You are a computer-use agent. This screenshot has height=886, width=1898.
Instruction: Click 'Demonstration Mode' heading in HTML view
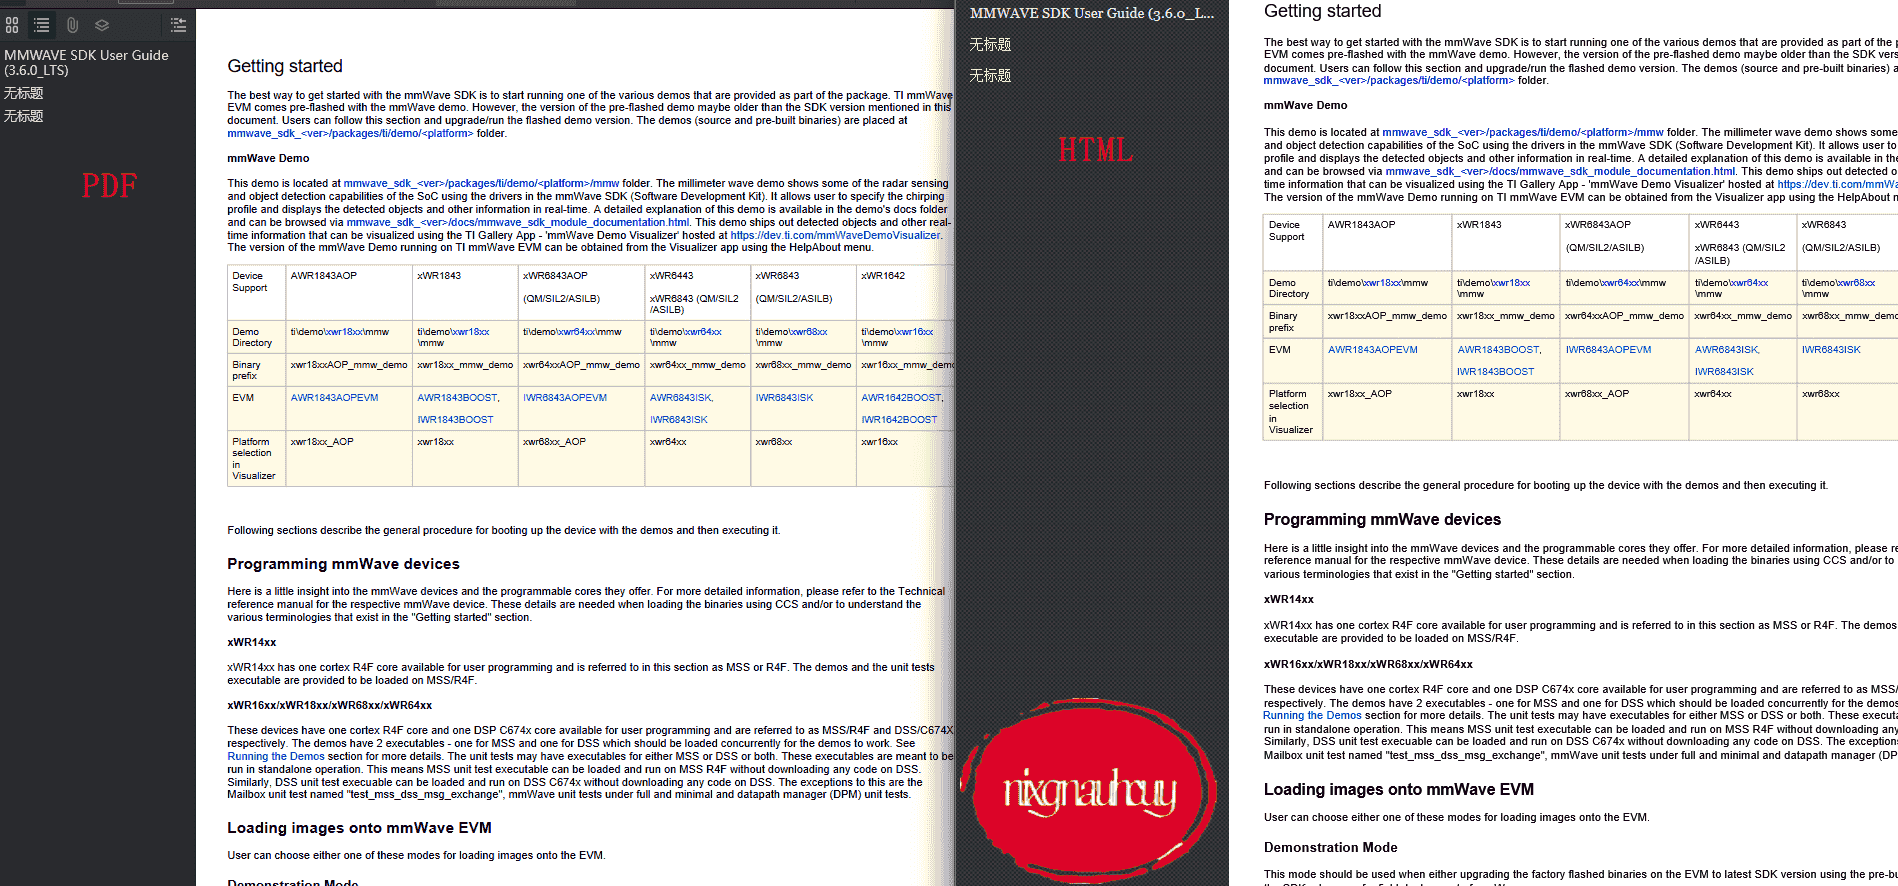click(x=1330, y=848)
